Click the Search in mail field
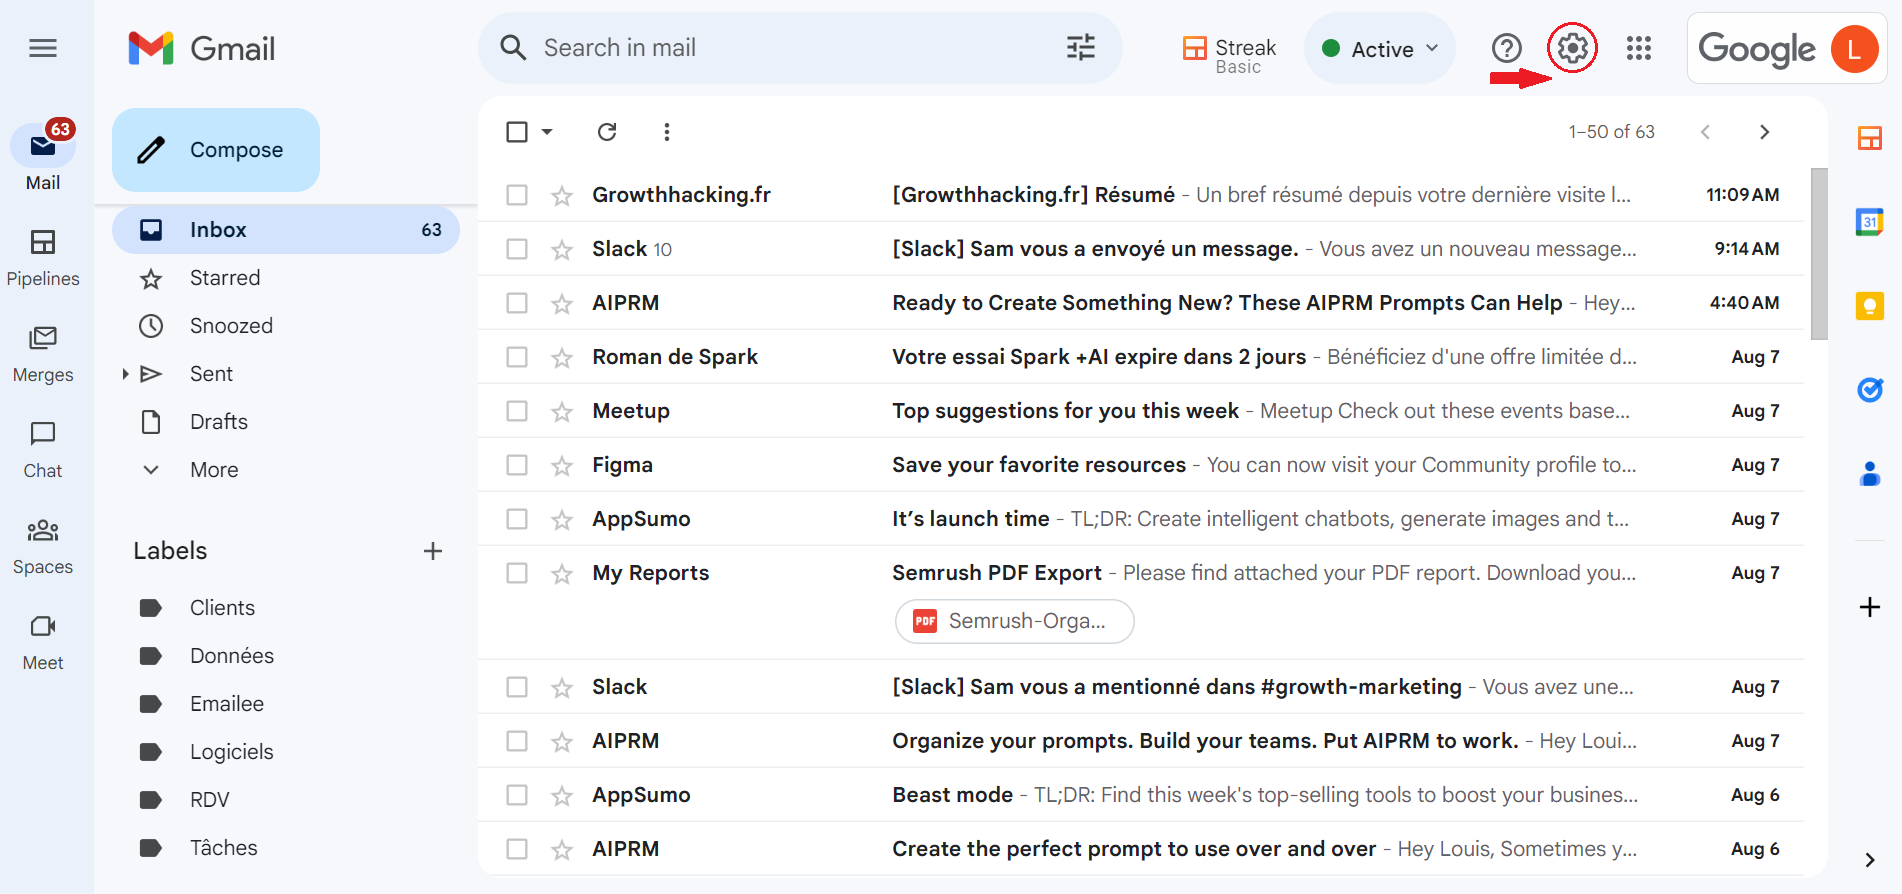This screenshot has width=1902, height=894. (800, 48)
